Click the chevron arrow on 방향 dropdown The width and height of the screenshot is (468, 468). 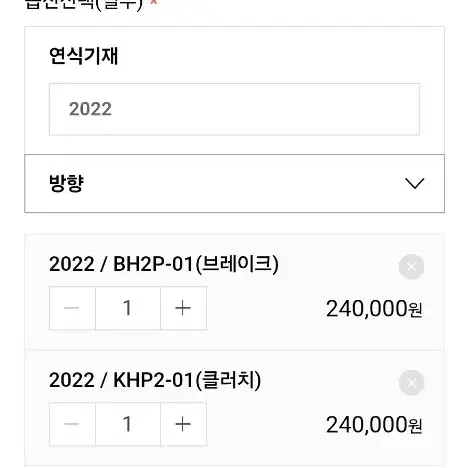pyautogui.click(x=414, y=183)
